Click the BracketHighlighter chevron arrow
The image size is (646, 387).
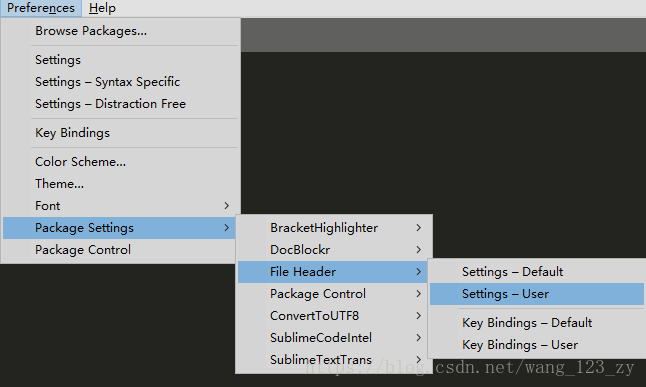pyautogui.click(x=419, y=228)
